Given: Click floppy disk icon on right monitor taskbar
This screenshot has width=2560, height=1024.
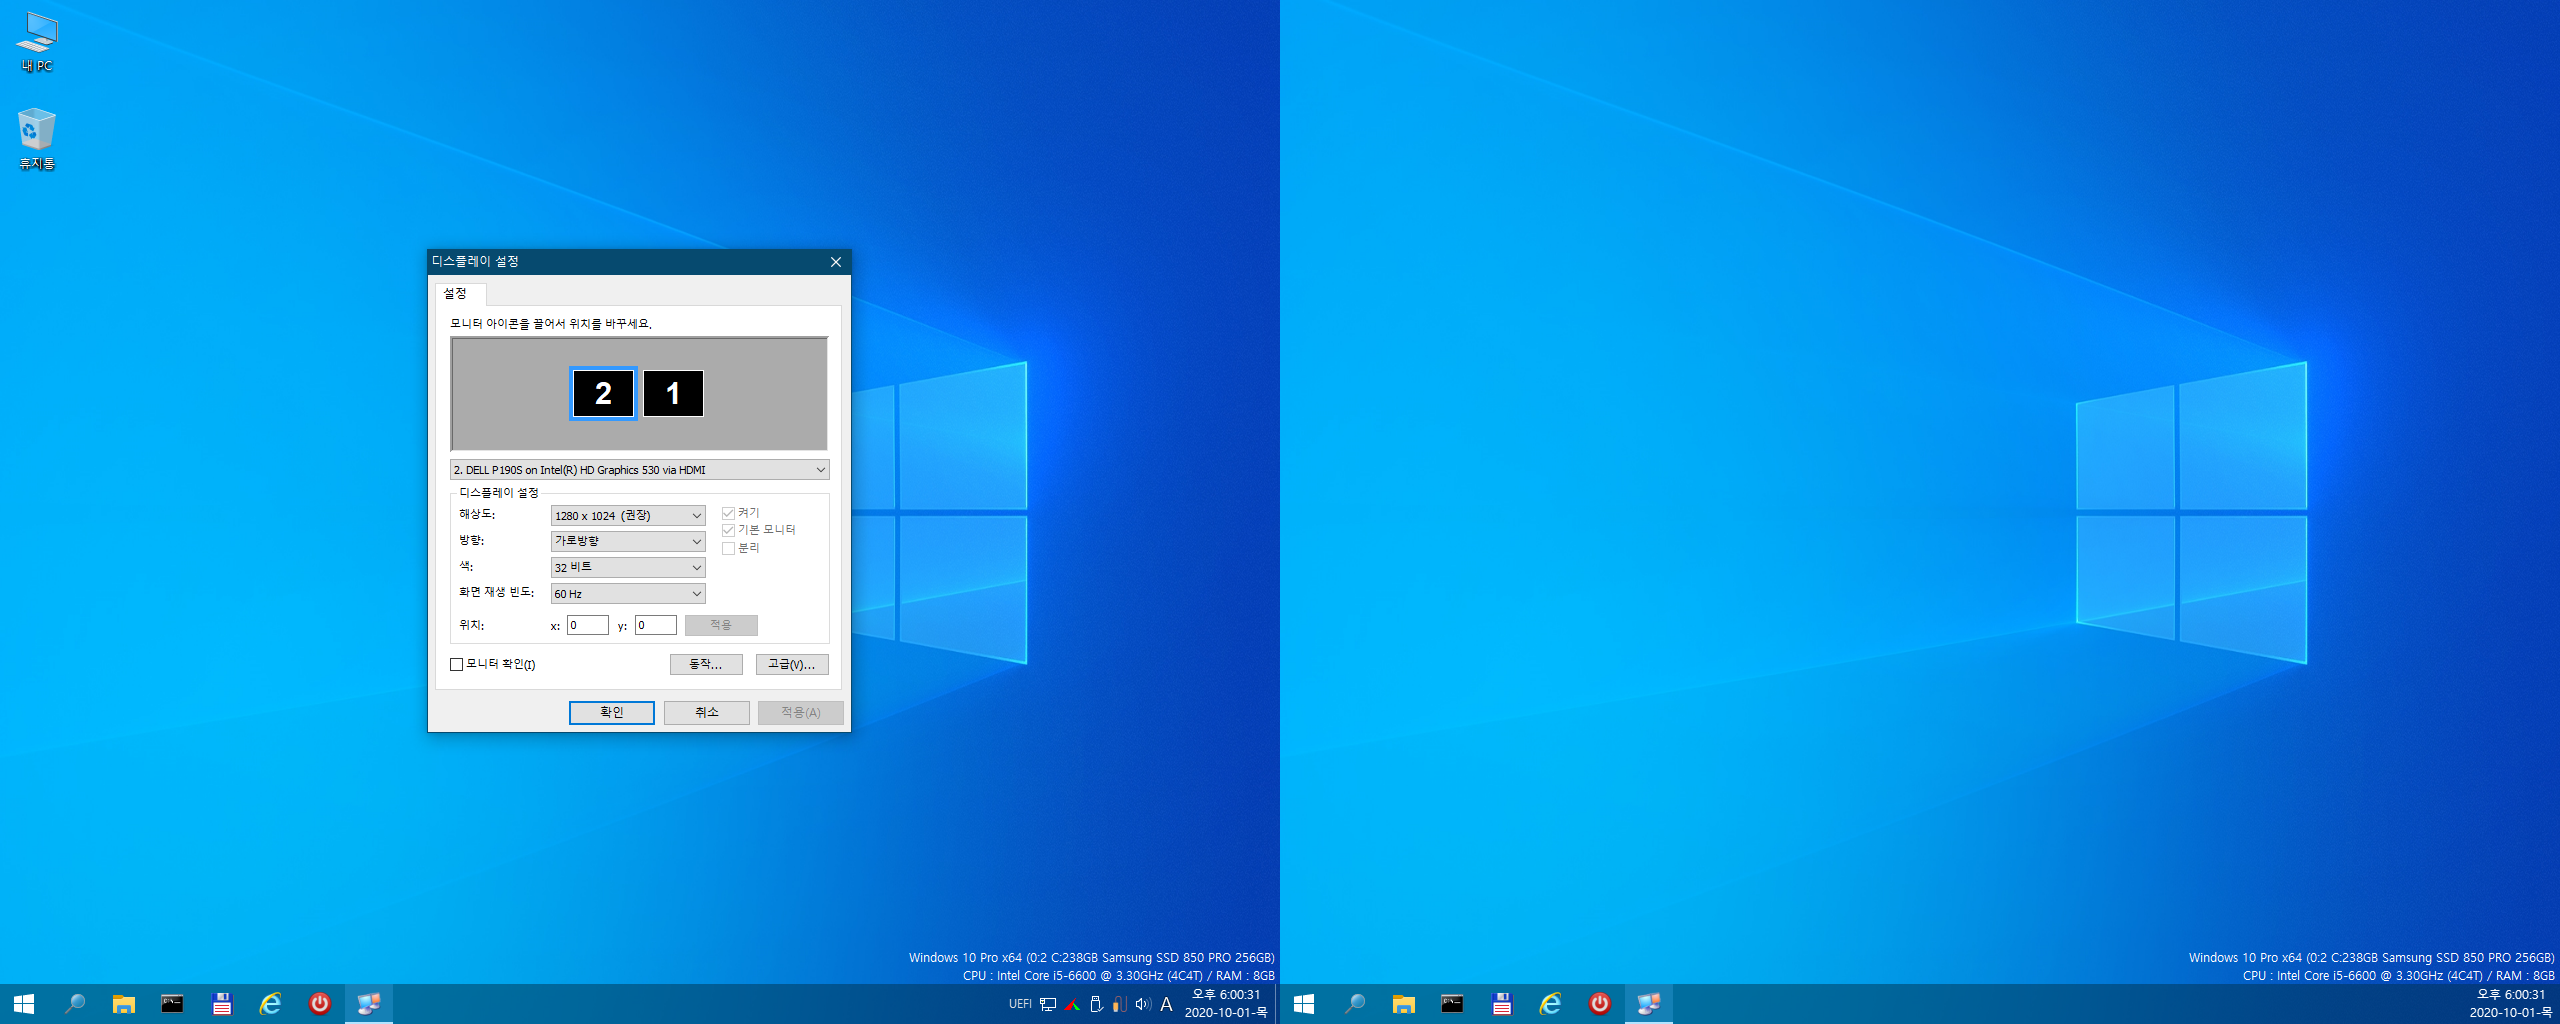Looking at the screenshot, I should click(x=1501, y=1004).
